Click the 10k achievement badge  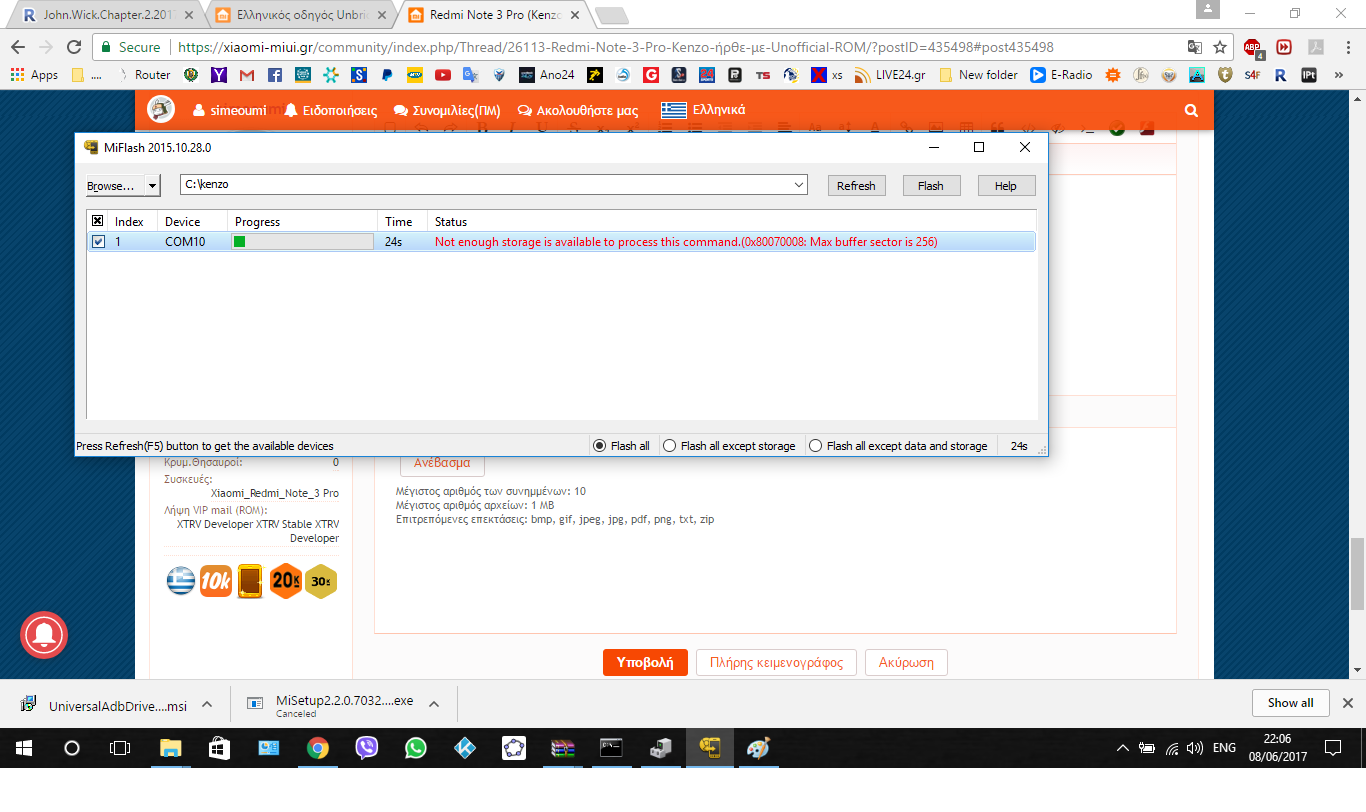(x=216, y=580)
